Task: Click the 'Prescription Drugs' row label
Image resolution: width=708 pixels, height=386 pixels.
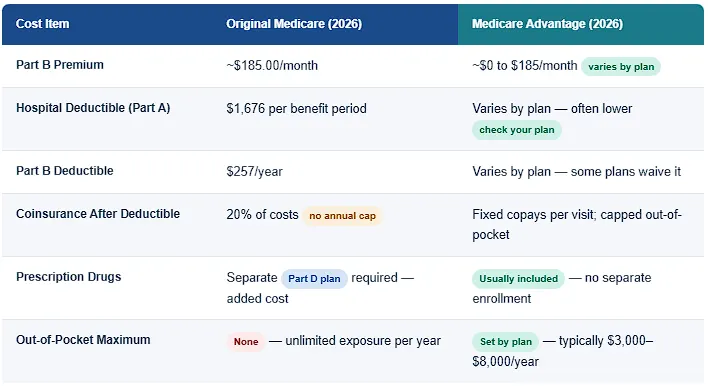Action: pos(69,277)
